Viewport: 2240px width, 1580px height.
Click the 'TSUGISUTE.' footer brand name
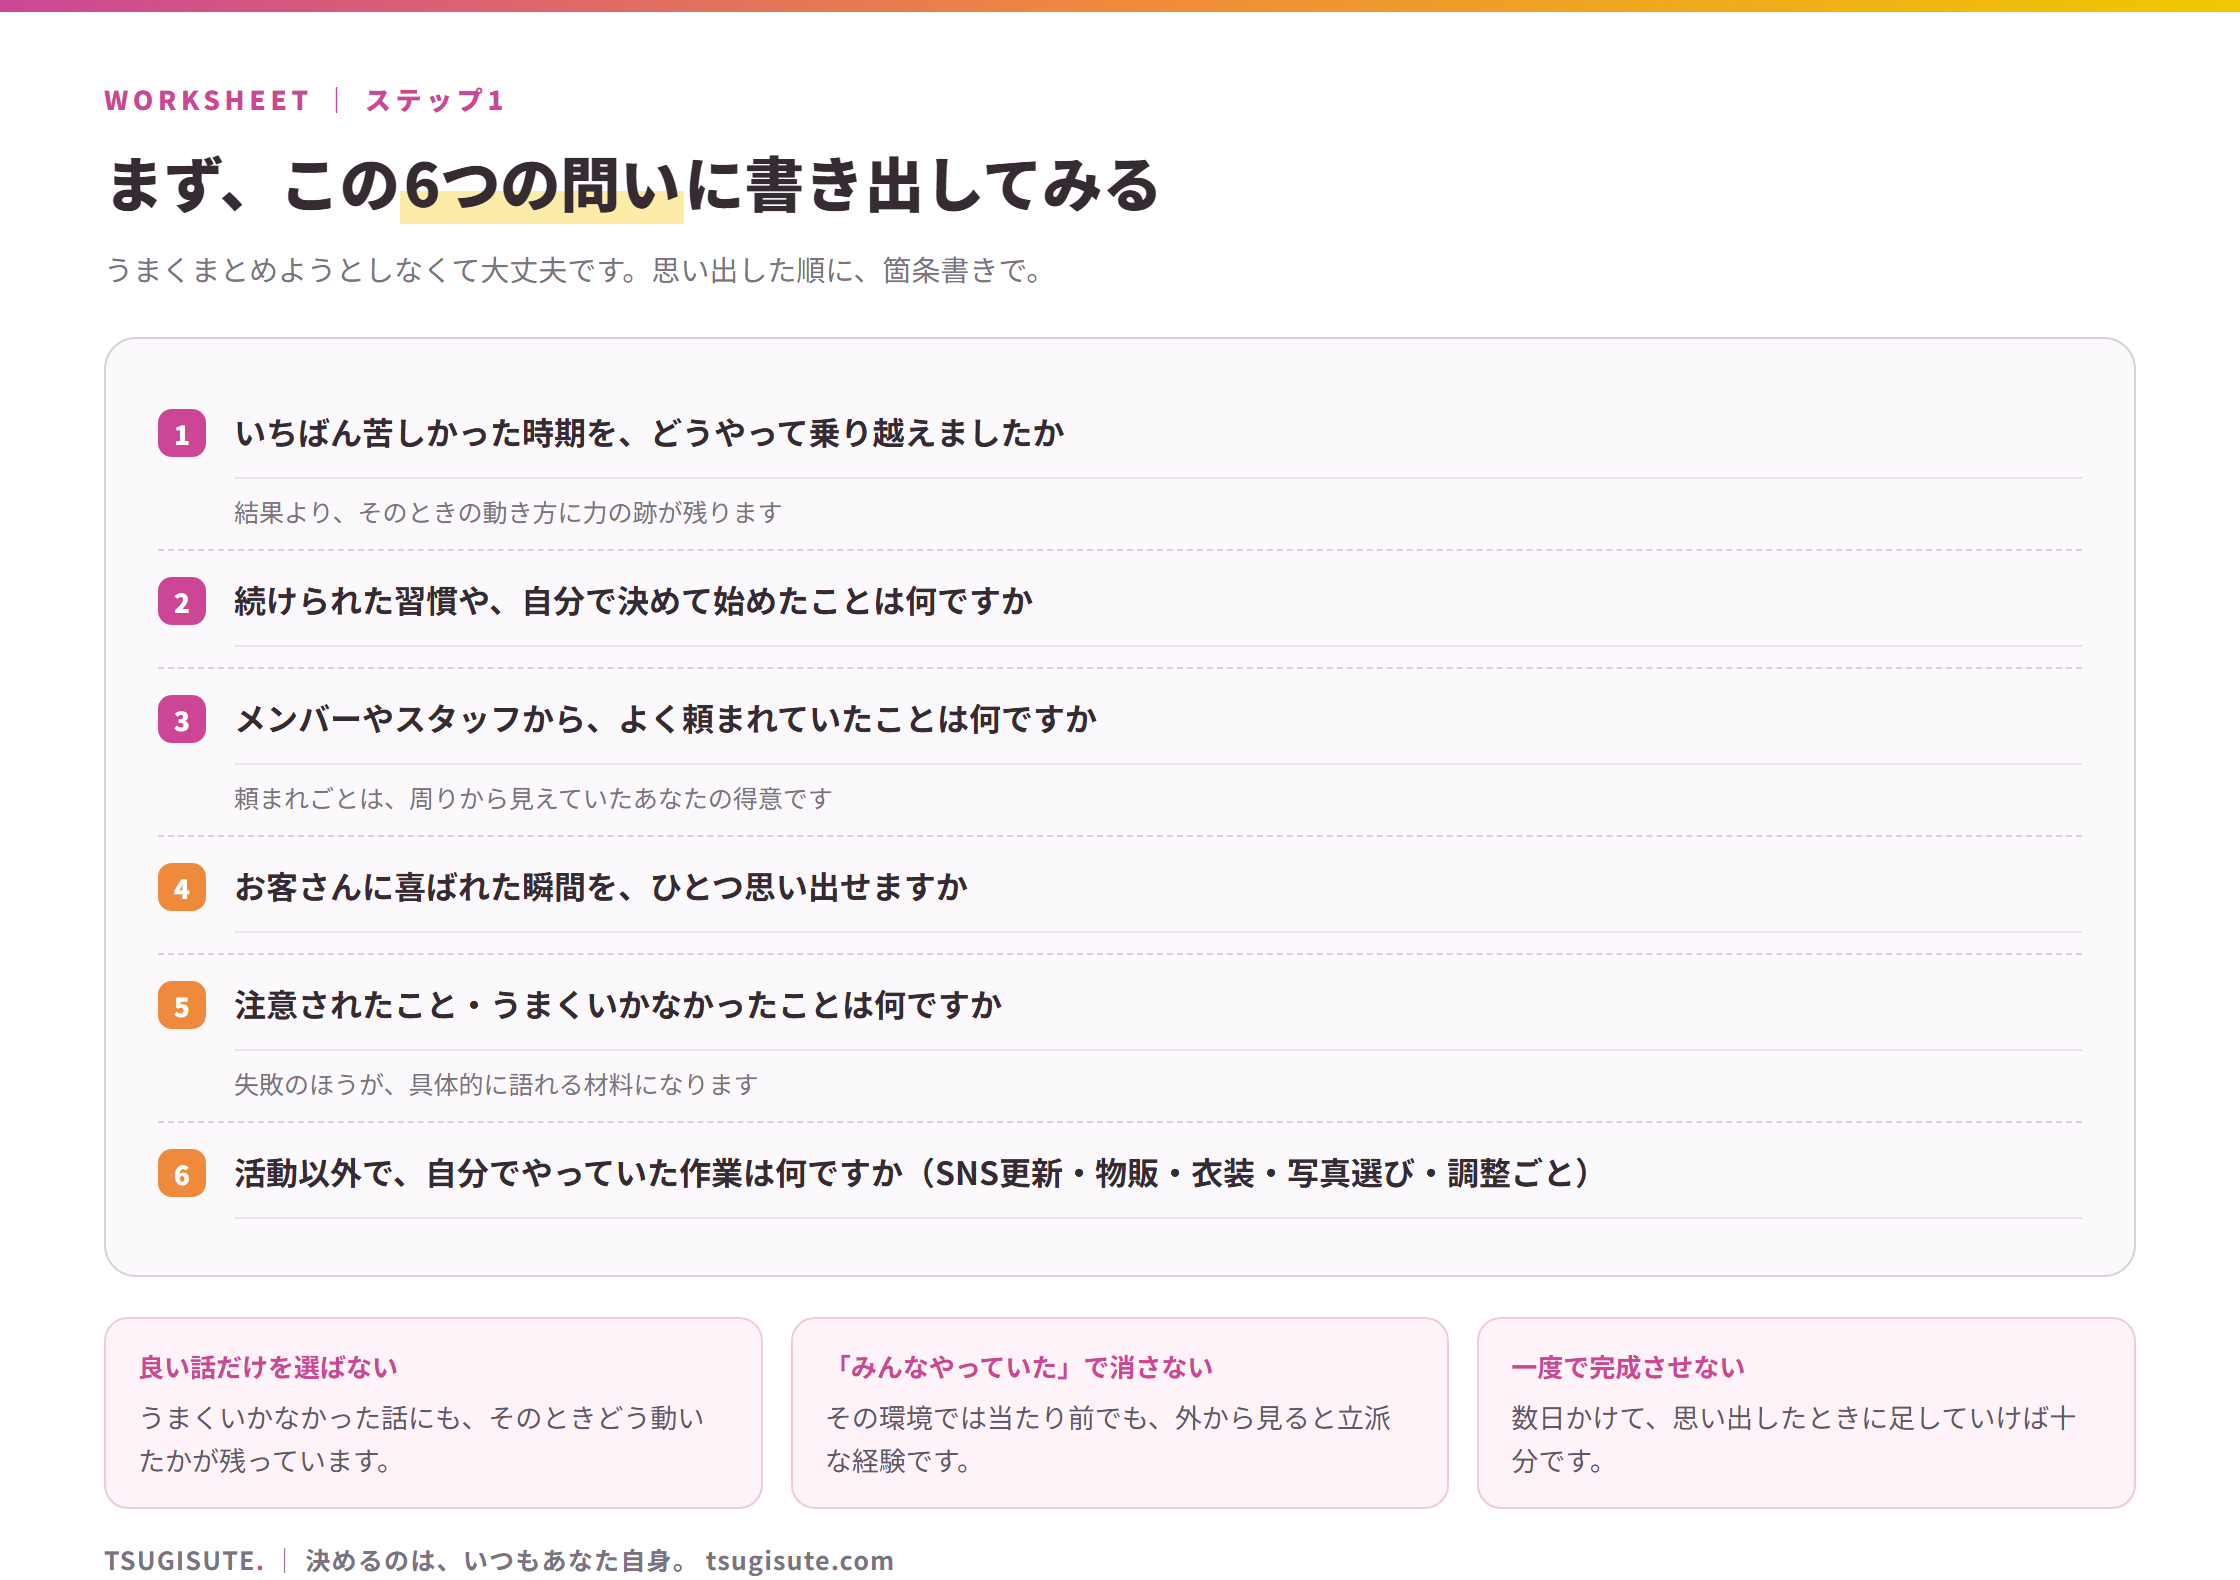[184, 1560]
